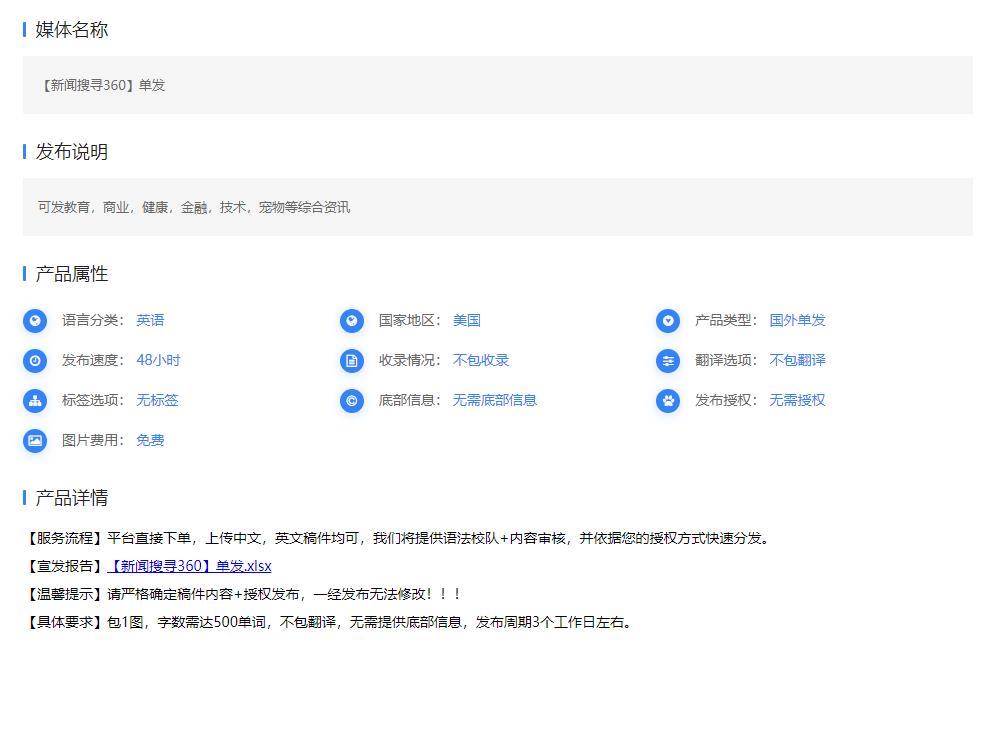
Task: Click the 产品类型 label
Action: pos(725,320)
